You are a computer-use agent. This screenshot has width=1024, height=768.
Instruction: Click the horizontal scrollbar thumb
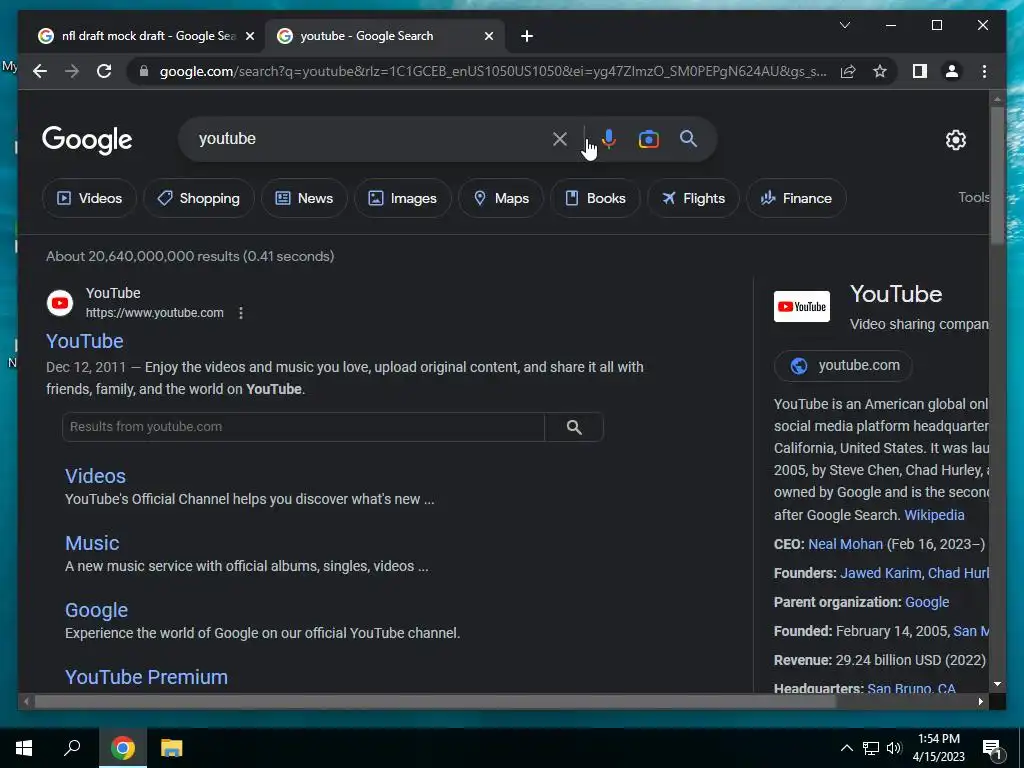[x=435, y=701]
